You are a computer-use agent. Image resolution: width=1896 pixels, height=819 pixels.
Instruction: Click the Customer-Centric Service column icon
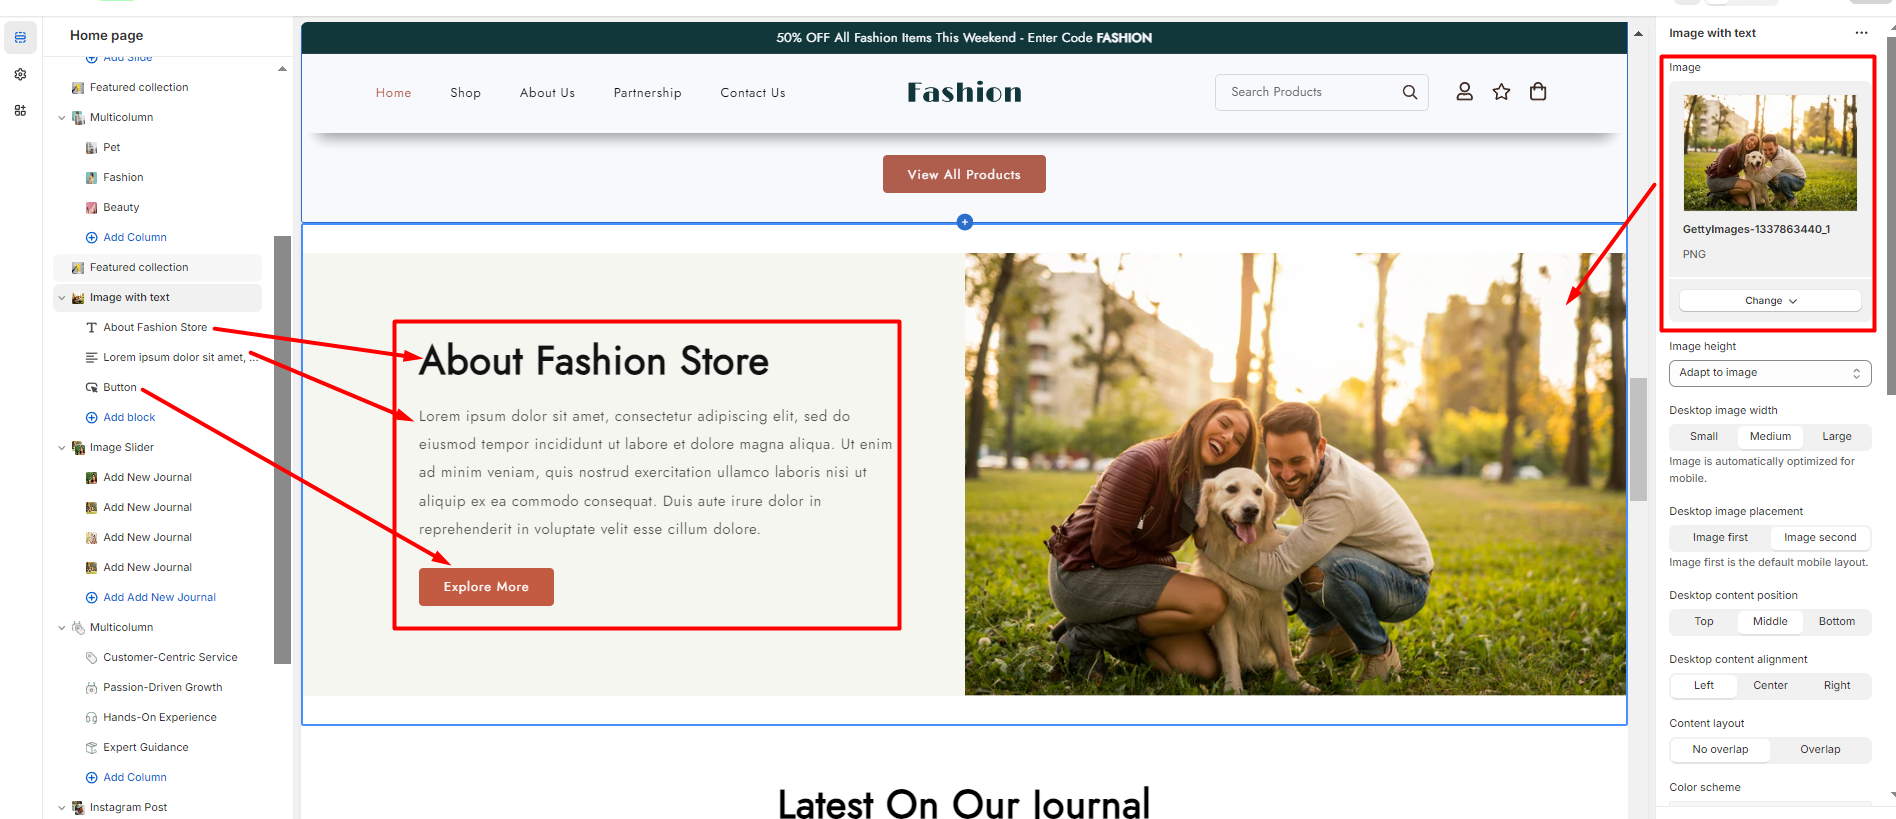(92, 657)
